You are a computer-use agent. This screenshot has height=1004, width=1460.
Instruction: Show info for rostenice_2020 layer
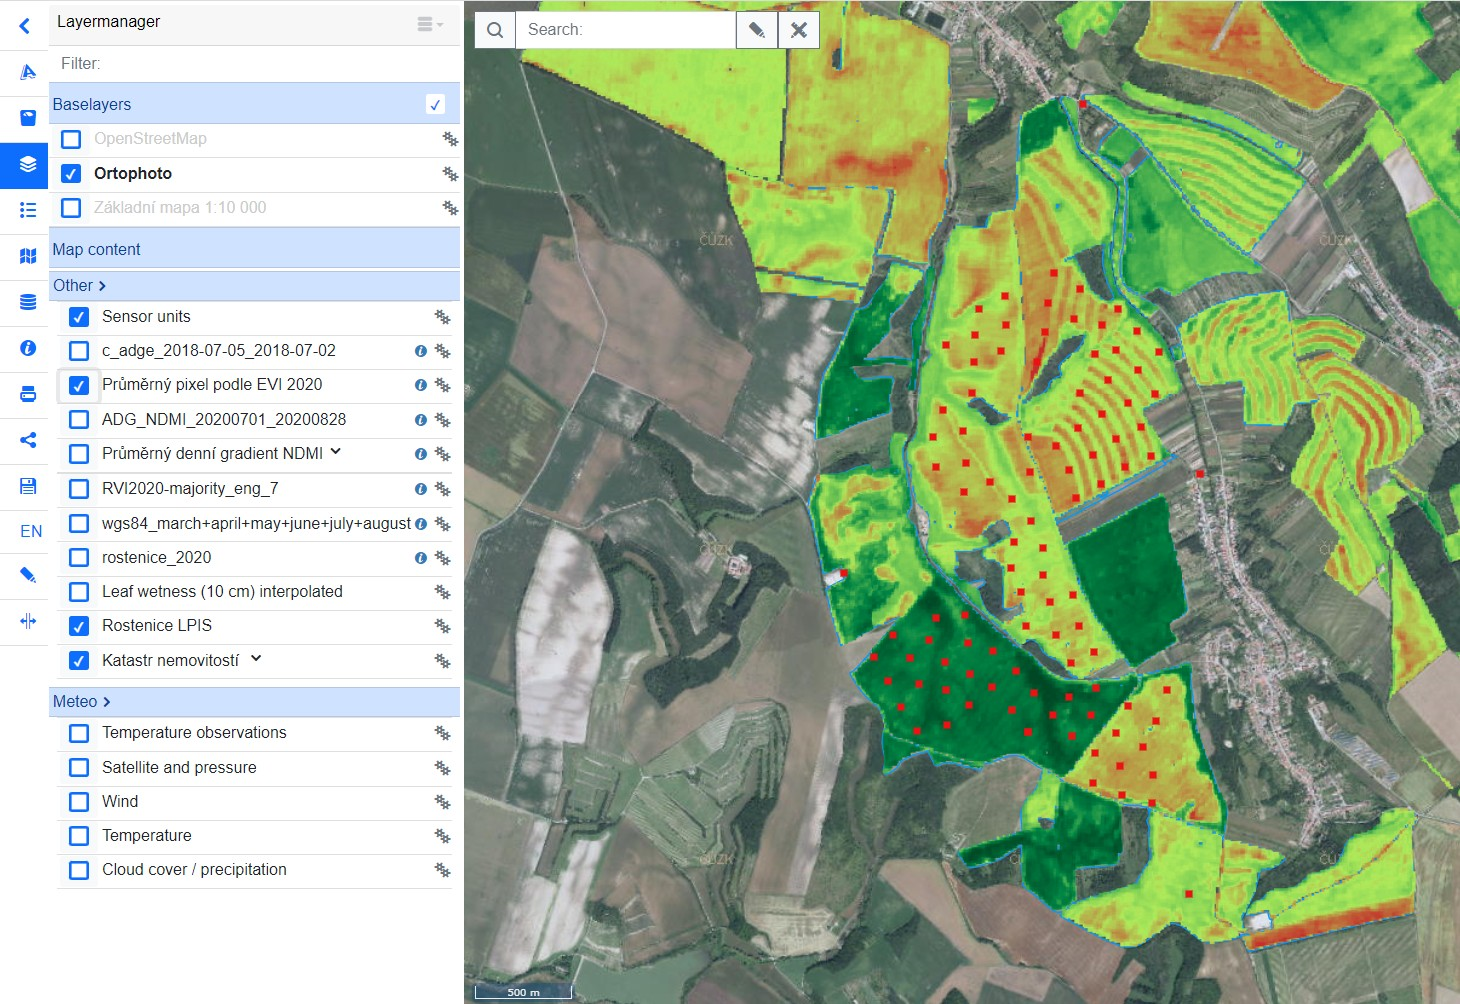coord(421,558)
